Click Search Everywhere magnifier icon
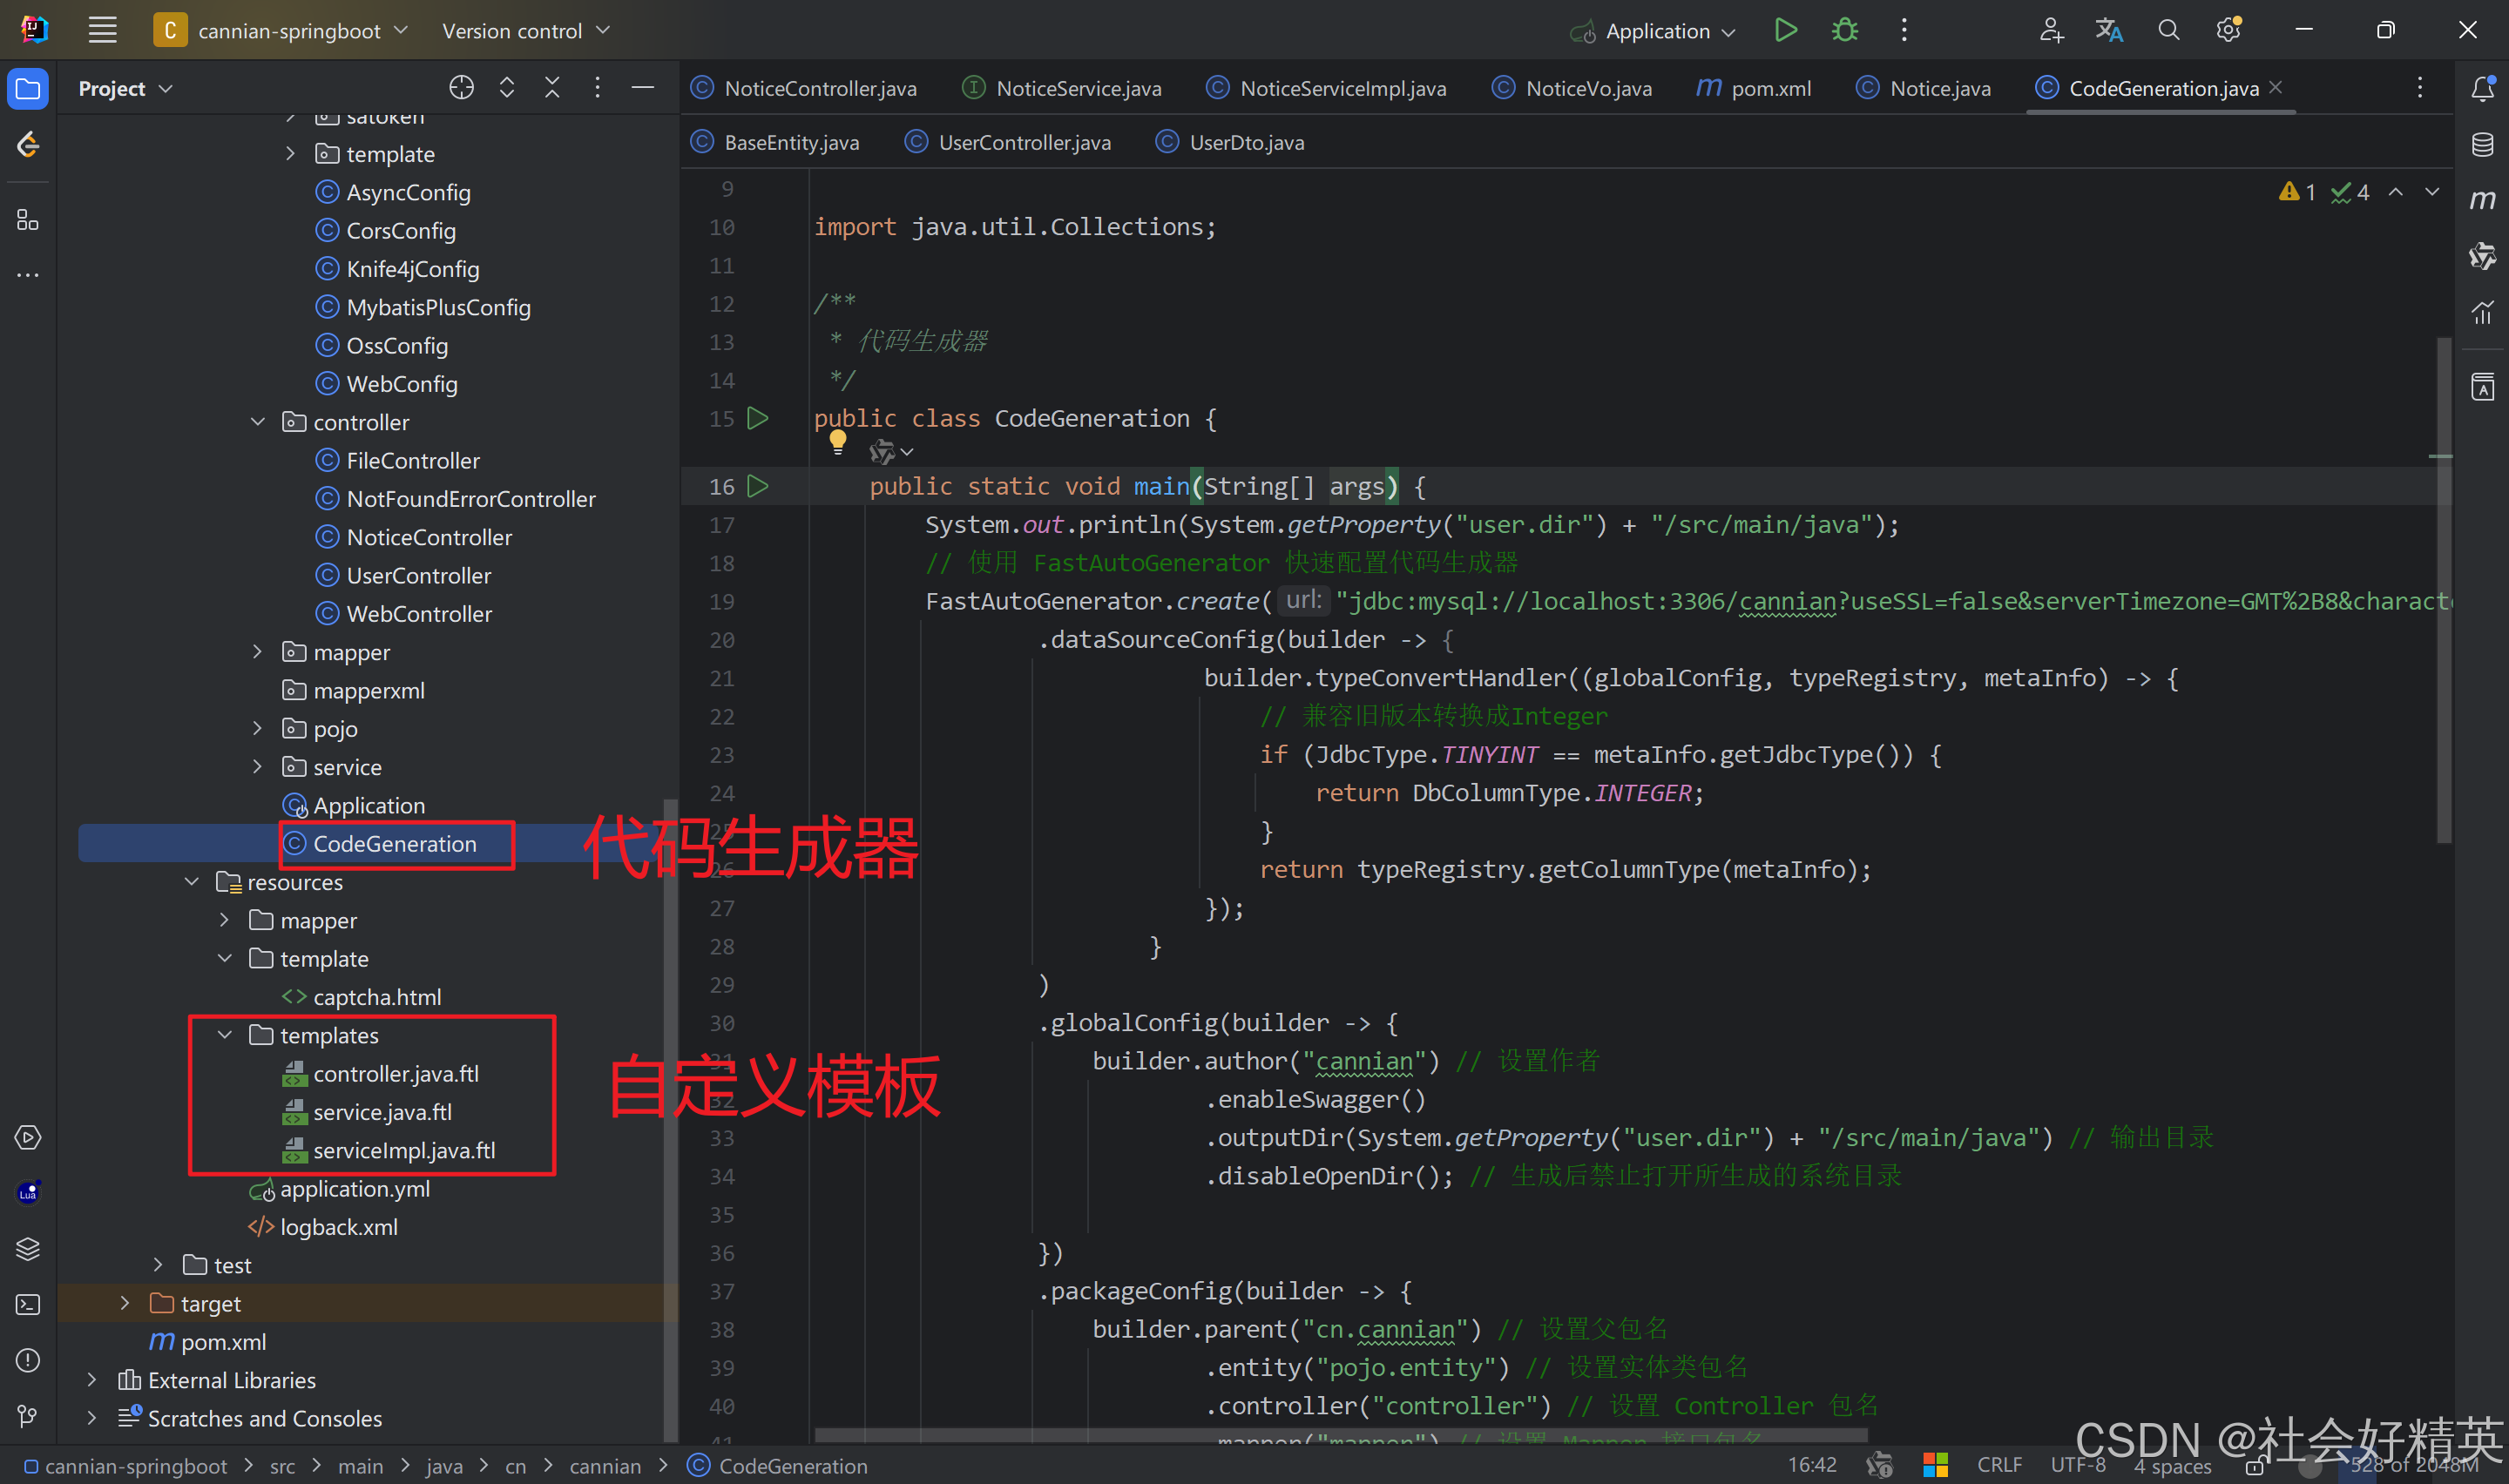2509x1484 pixels. click(2168, 30)
